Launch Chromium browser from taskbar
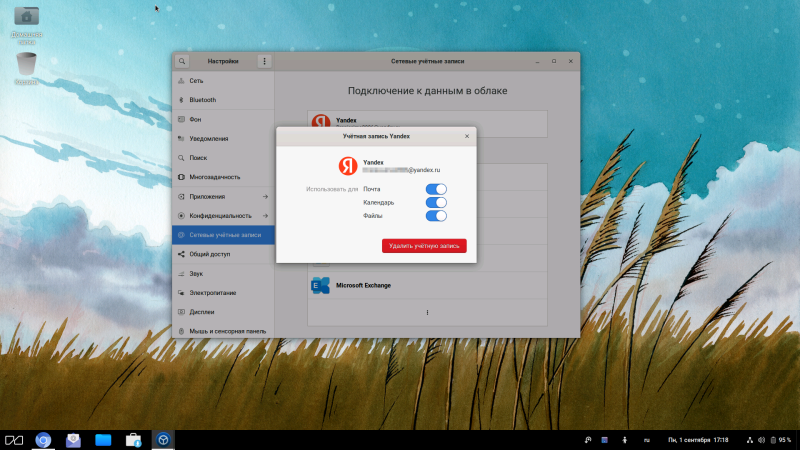Image resolution: width=800 pixels, height=450 pixels. pos(44,439)
